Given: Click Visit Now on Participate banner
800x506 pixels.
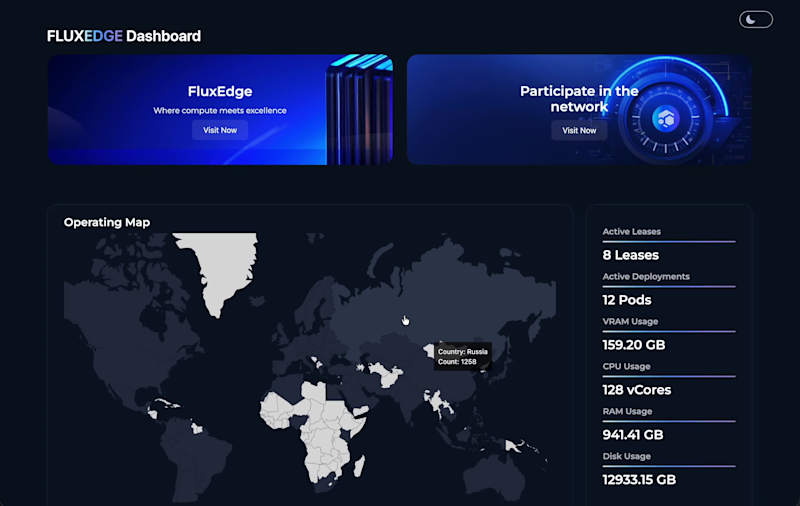Looking at the screenshot, I should pos(579,131).
